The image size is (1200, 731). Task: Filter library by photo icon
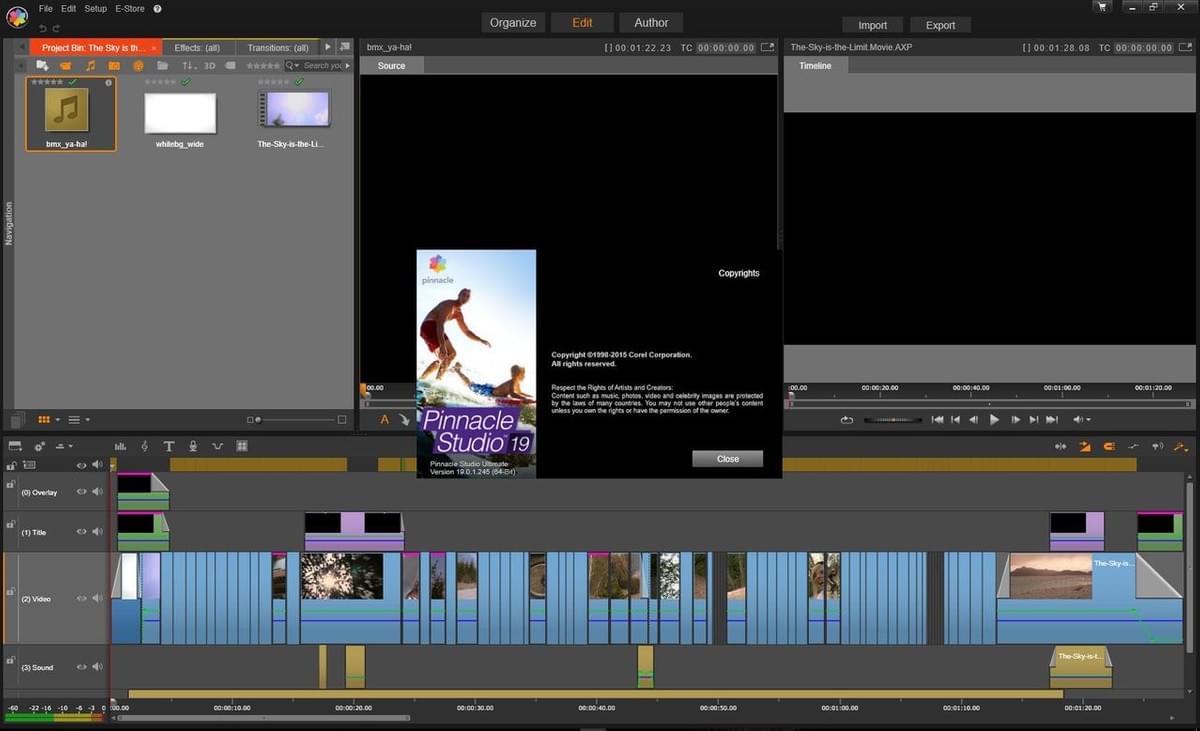114,66
